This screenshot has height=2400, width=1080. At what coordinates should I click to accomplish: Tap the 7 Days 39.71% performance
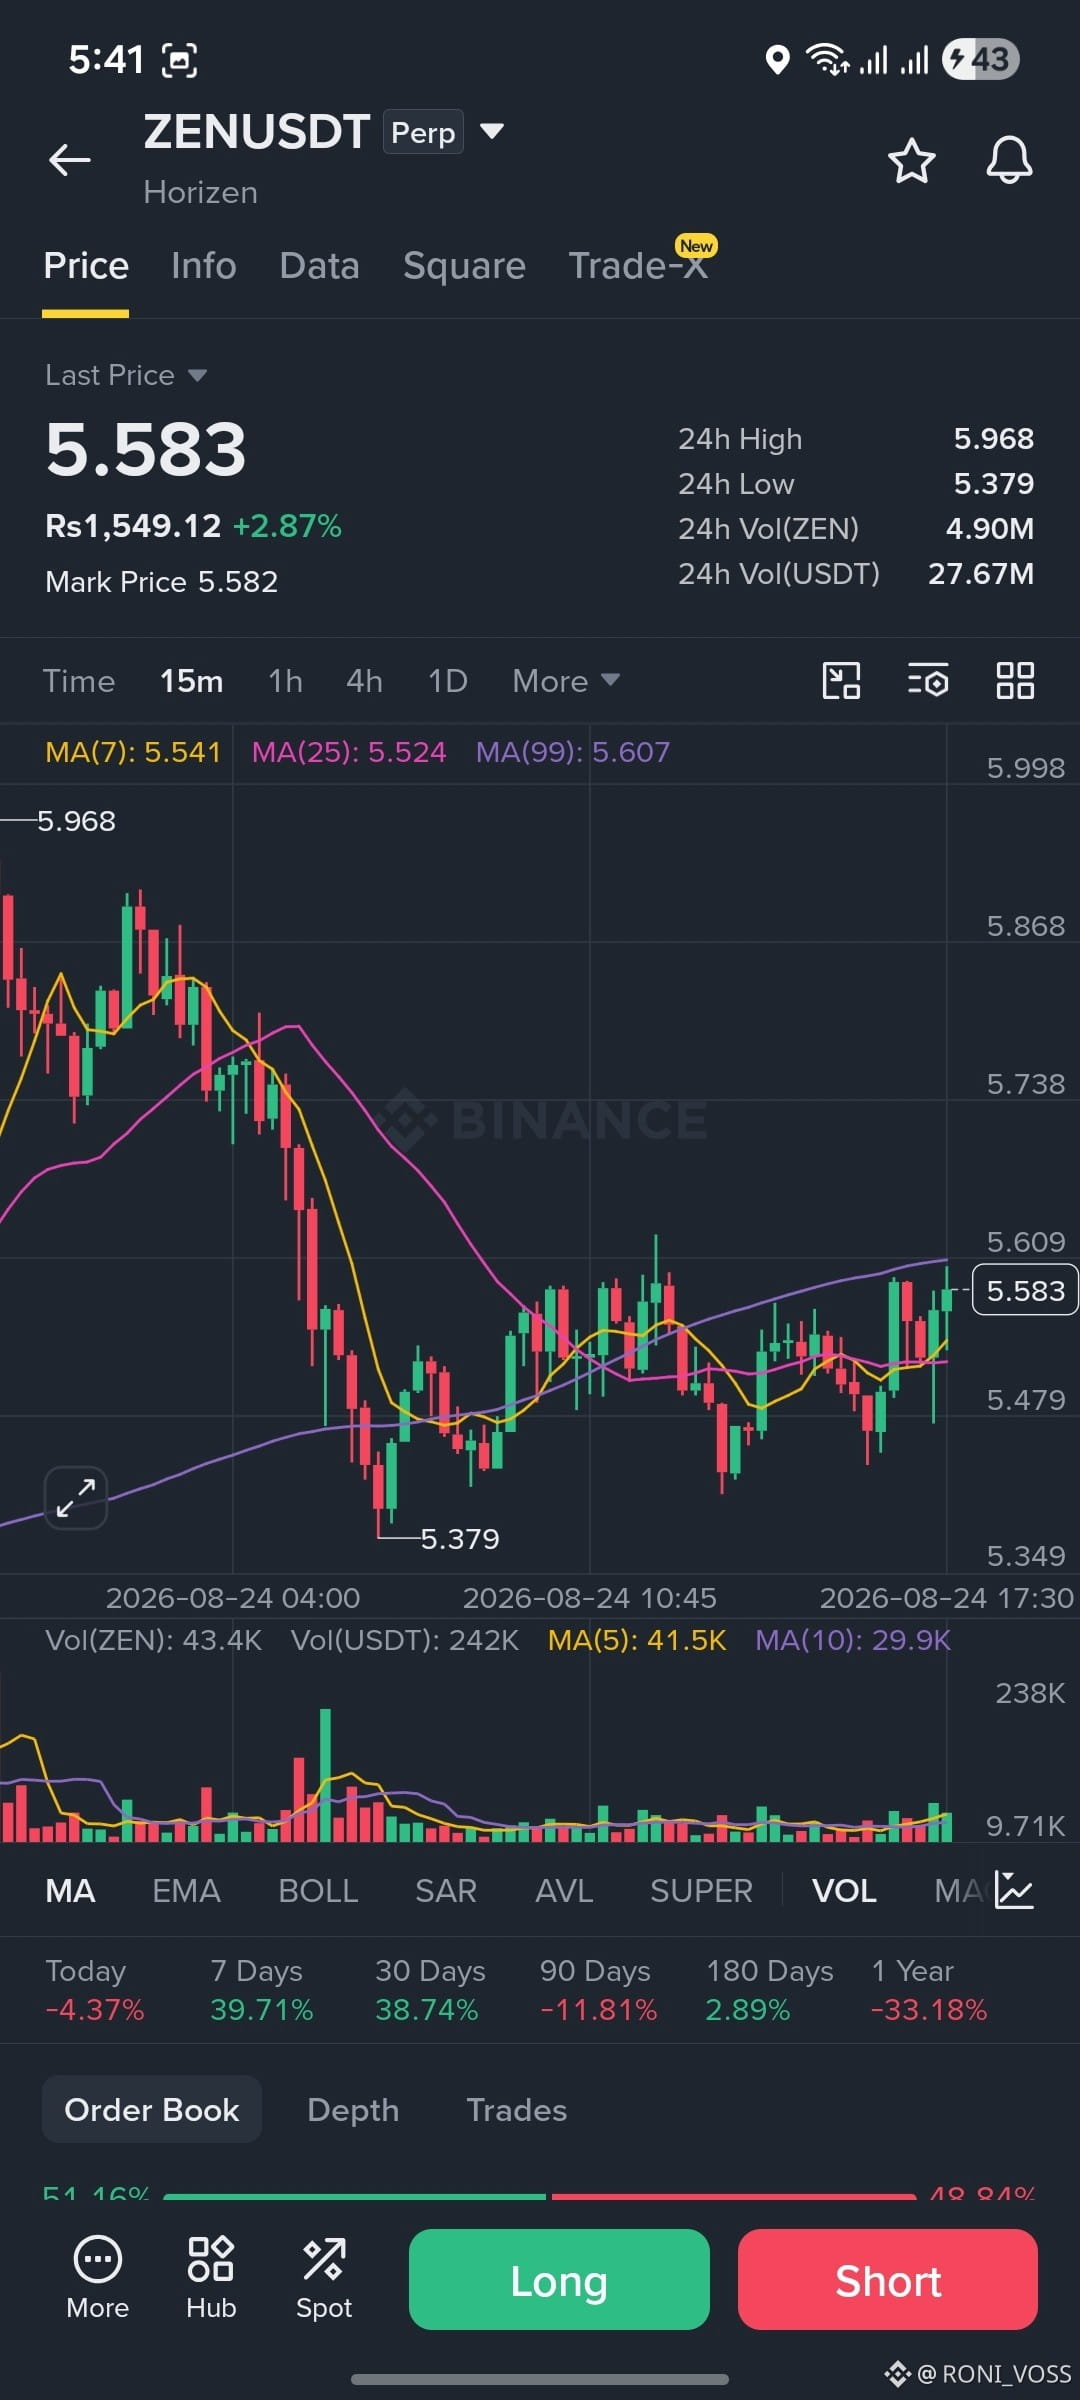pyautogui.click(x=261, y=1990)
